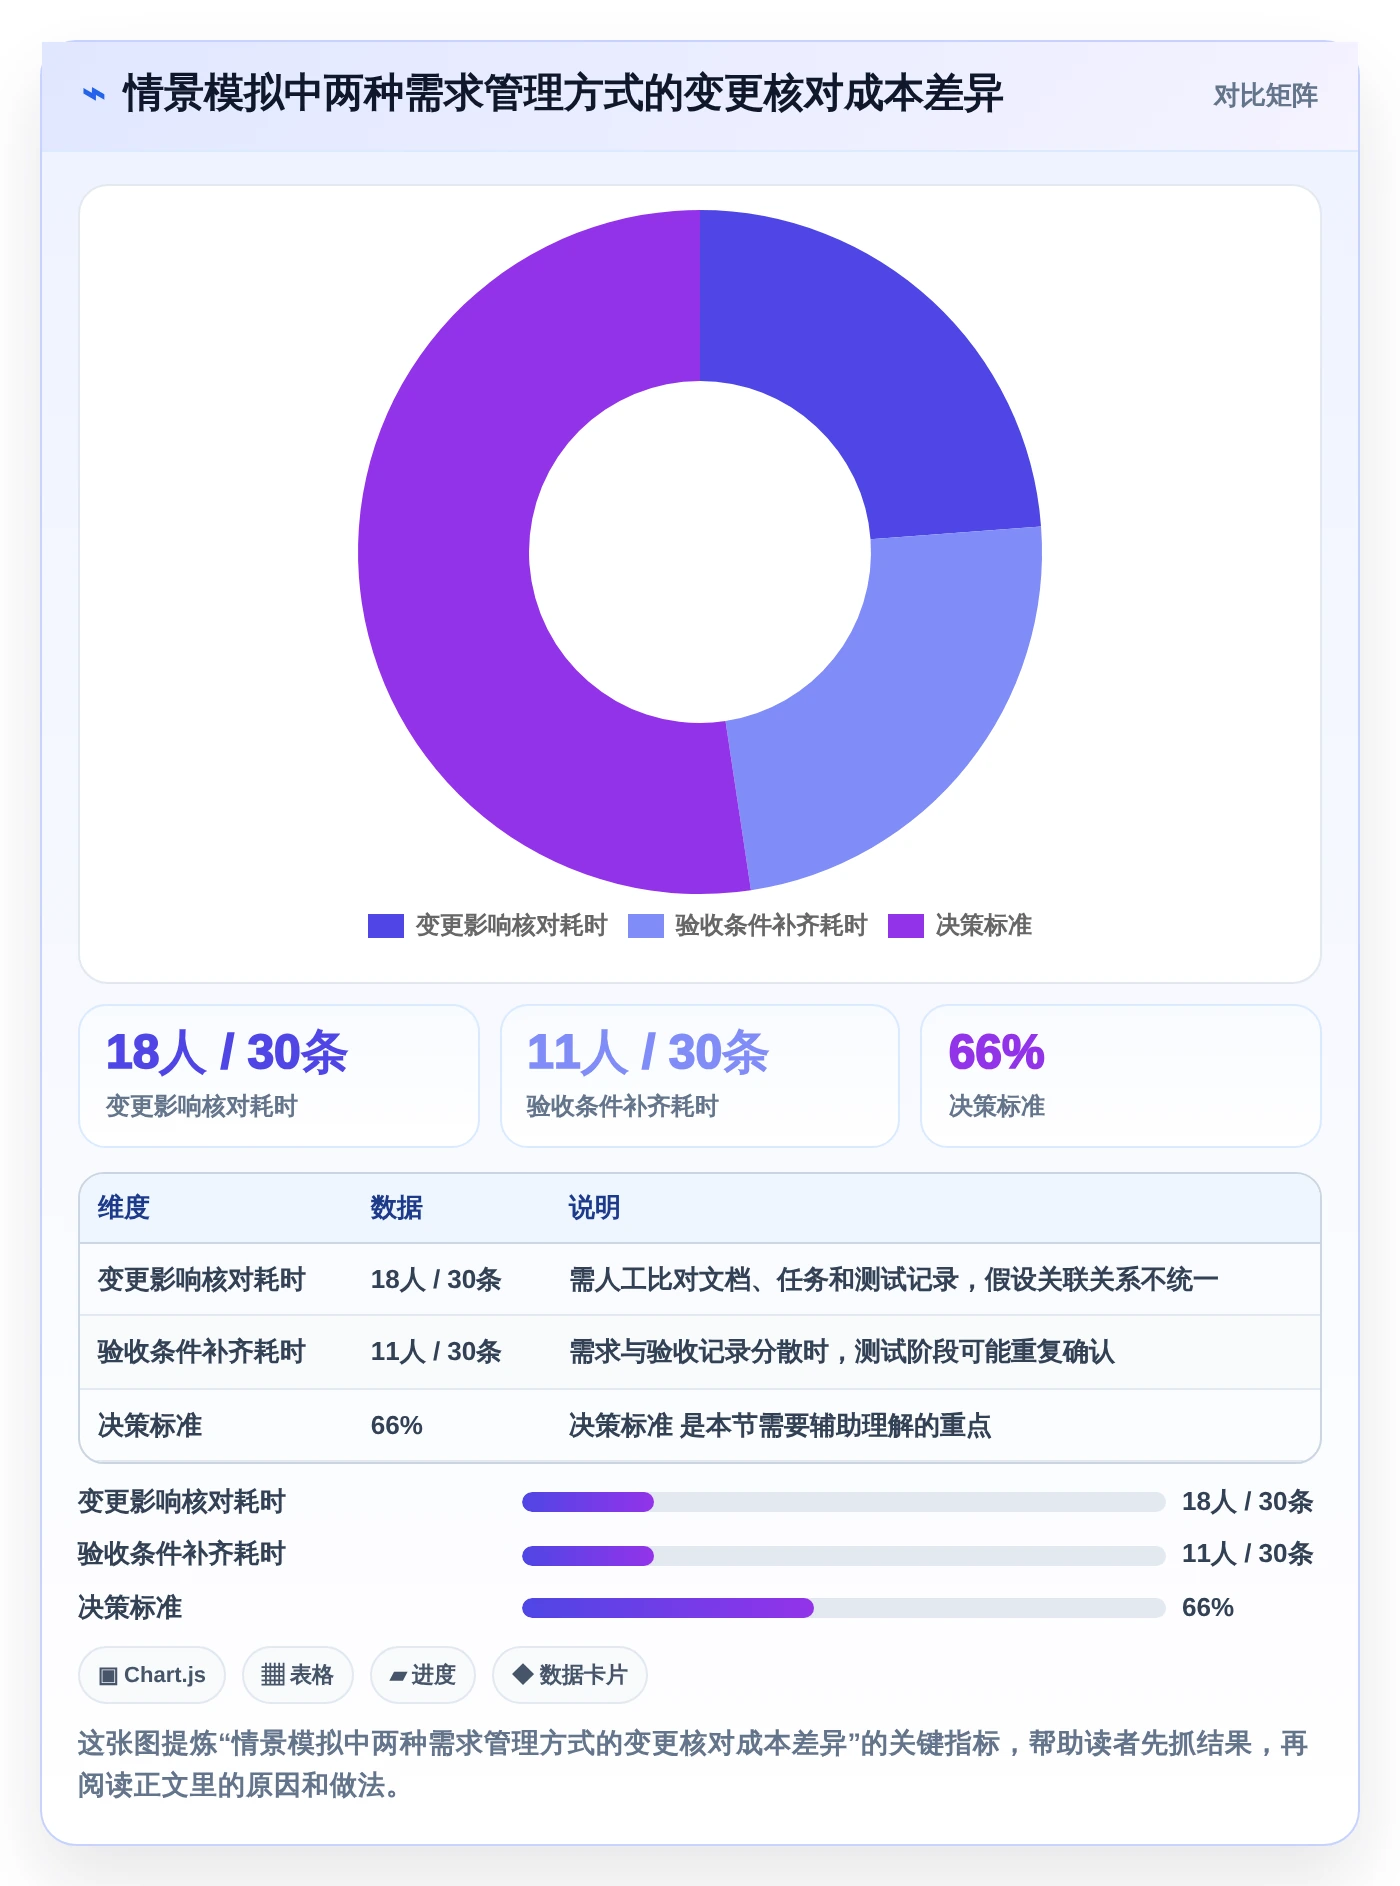Toggle 验收条件补齐耗时 legend swatch
Screen dimensions: 1400x1886
(x=645, y=926)
